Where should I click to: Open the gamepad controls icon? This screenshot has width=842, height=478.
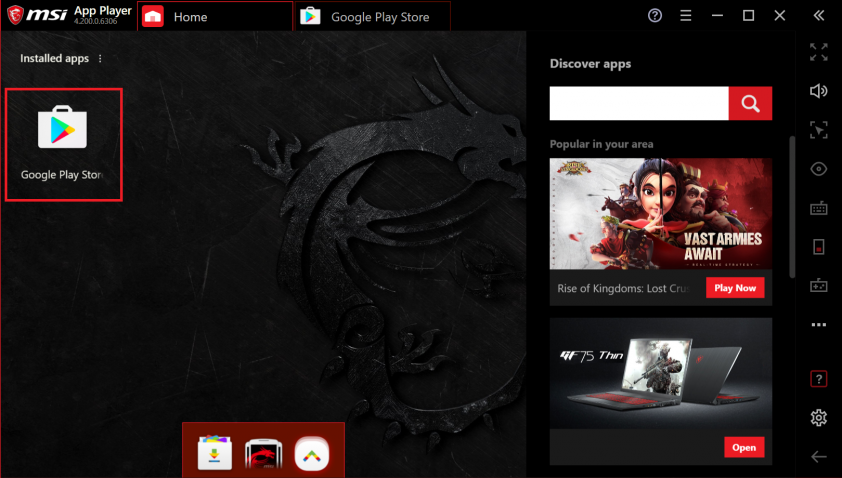coord(818,285)
